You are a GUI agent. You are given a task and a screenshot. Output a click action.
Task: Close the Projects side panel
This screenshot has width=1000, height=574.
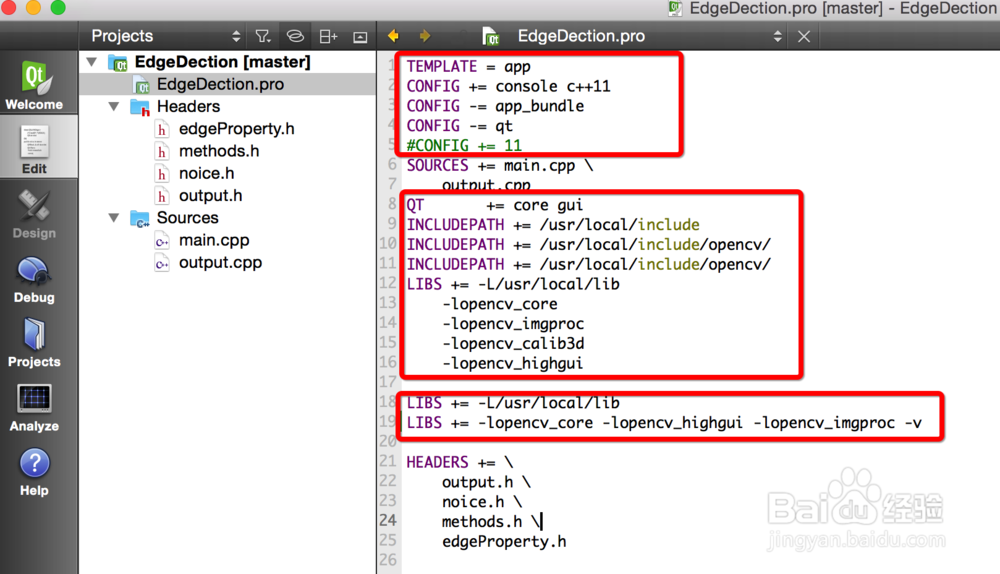tap(360, 37)
